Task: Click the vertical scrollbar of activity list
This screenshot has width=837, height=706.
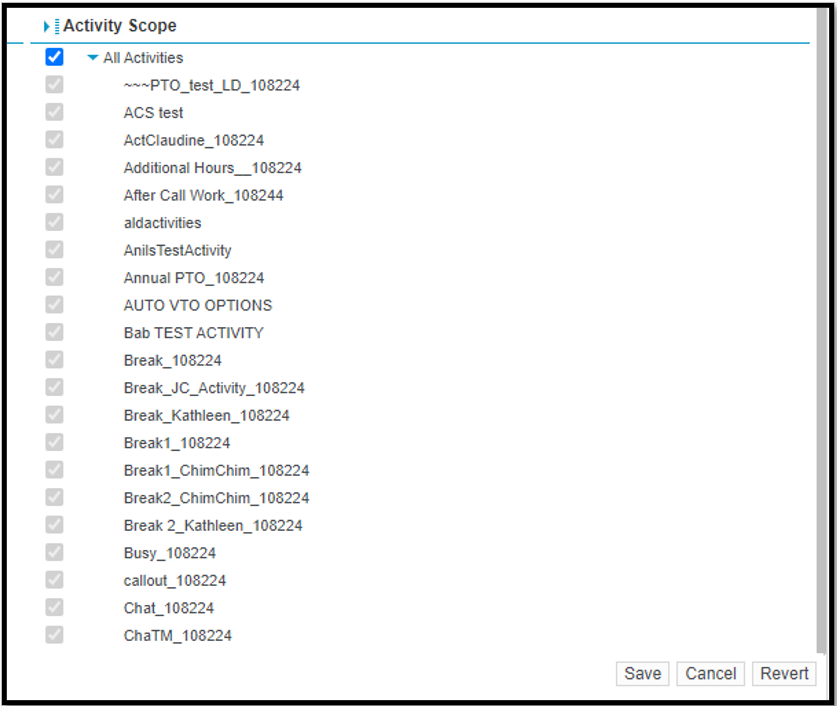Action: pos(822,331)
